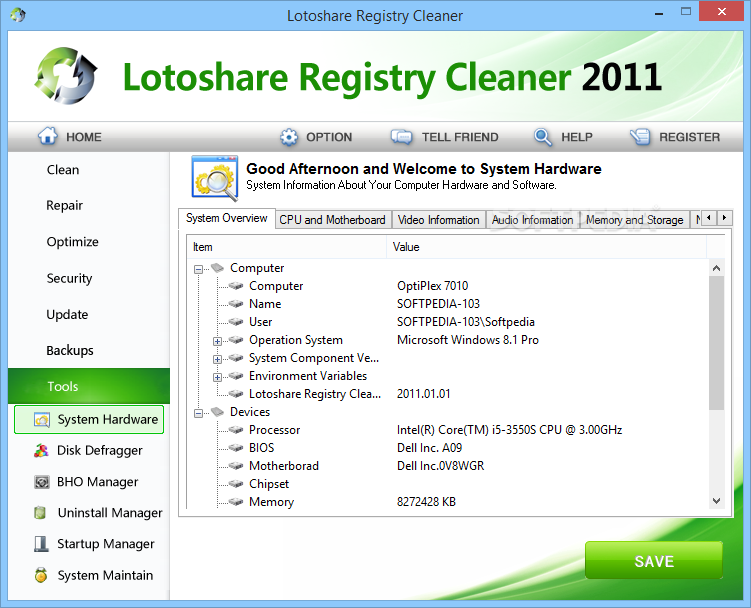Open the CPU and Motherboard tab
The height and width of the screenshot is (608, 751).
click(x=333, y=219)
